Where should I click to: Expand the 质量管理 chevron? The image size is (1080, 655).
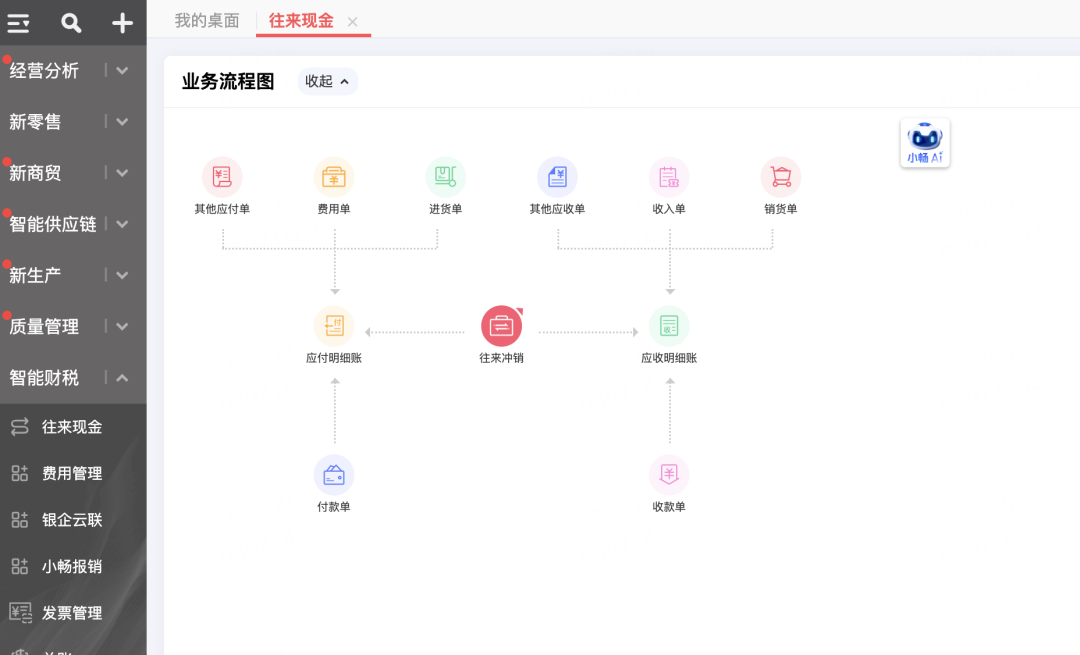(122, 326)
